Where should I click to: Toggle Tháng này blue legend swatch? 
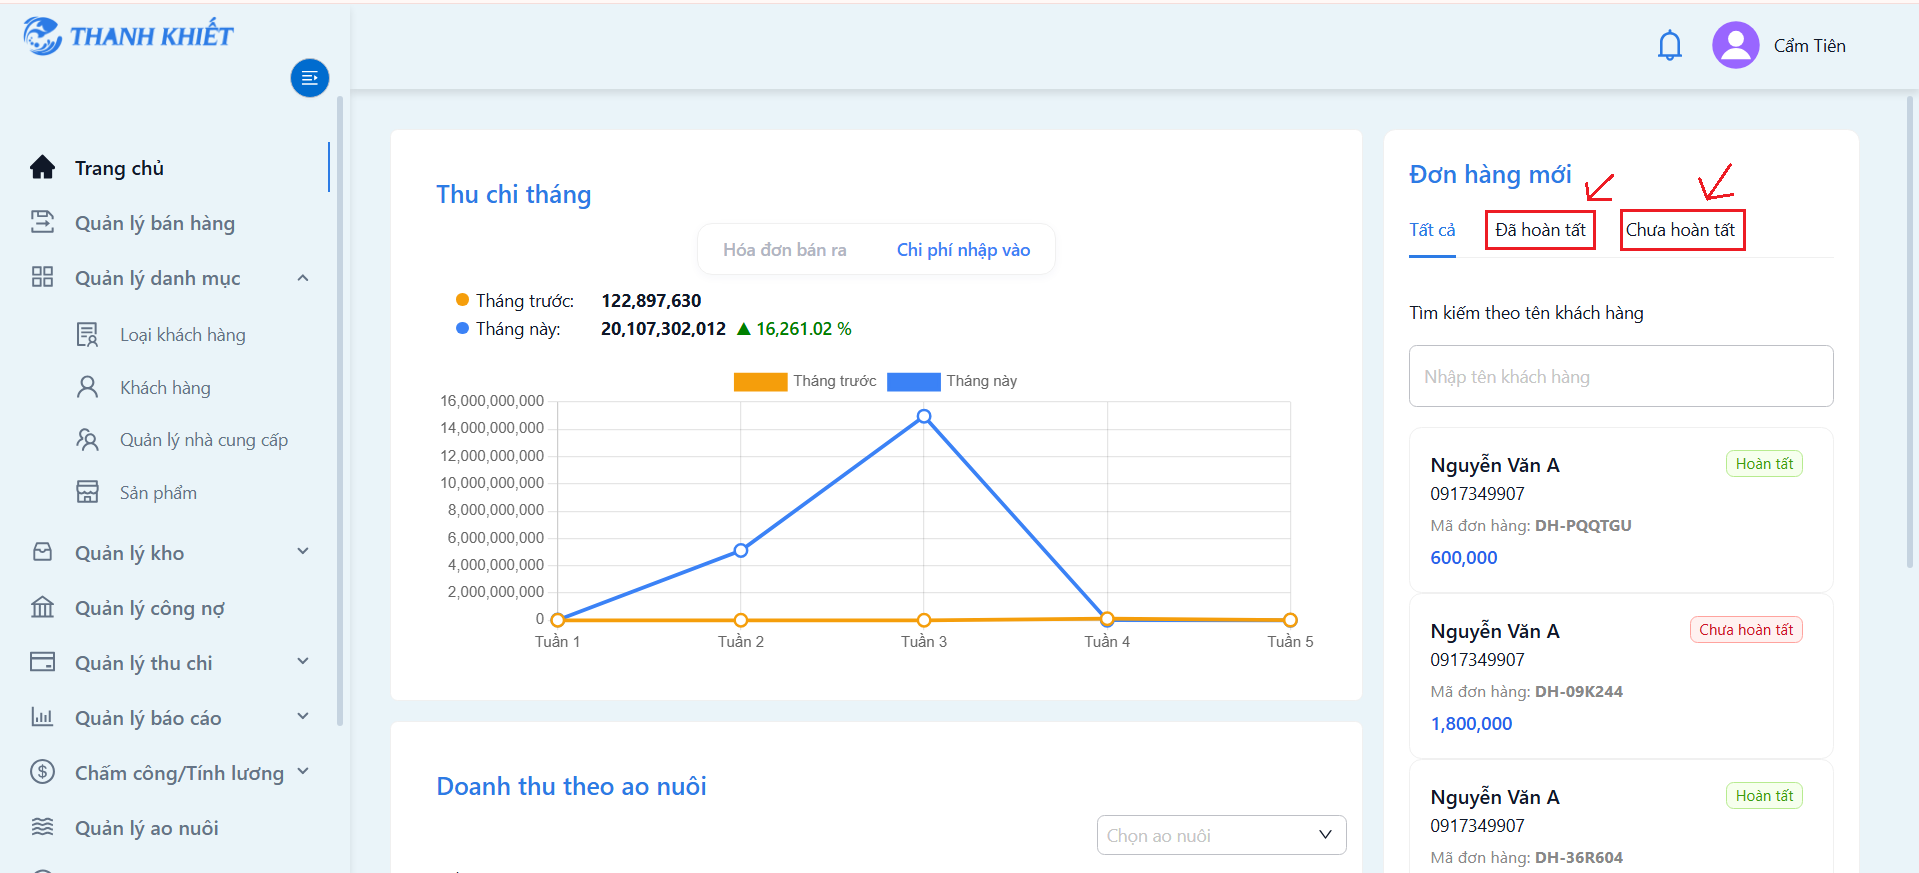(x=914, y=381)
